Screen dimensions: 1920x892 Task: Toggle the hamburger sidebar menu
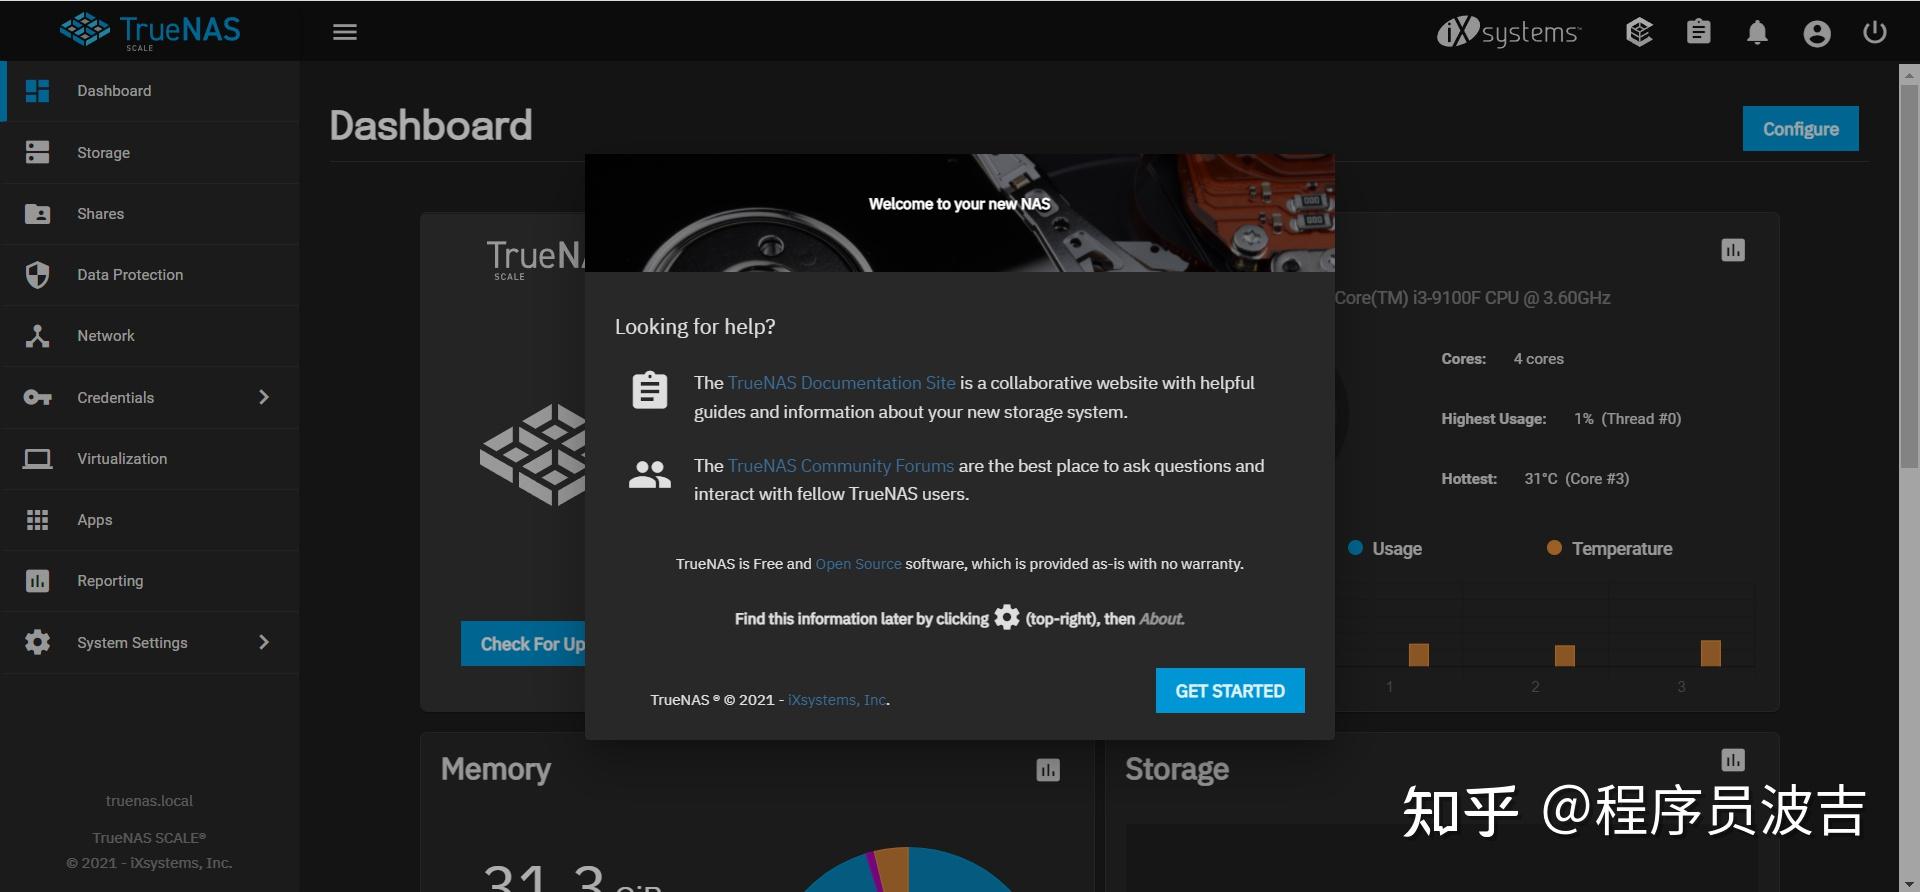[345, 32]
